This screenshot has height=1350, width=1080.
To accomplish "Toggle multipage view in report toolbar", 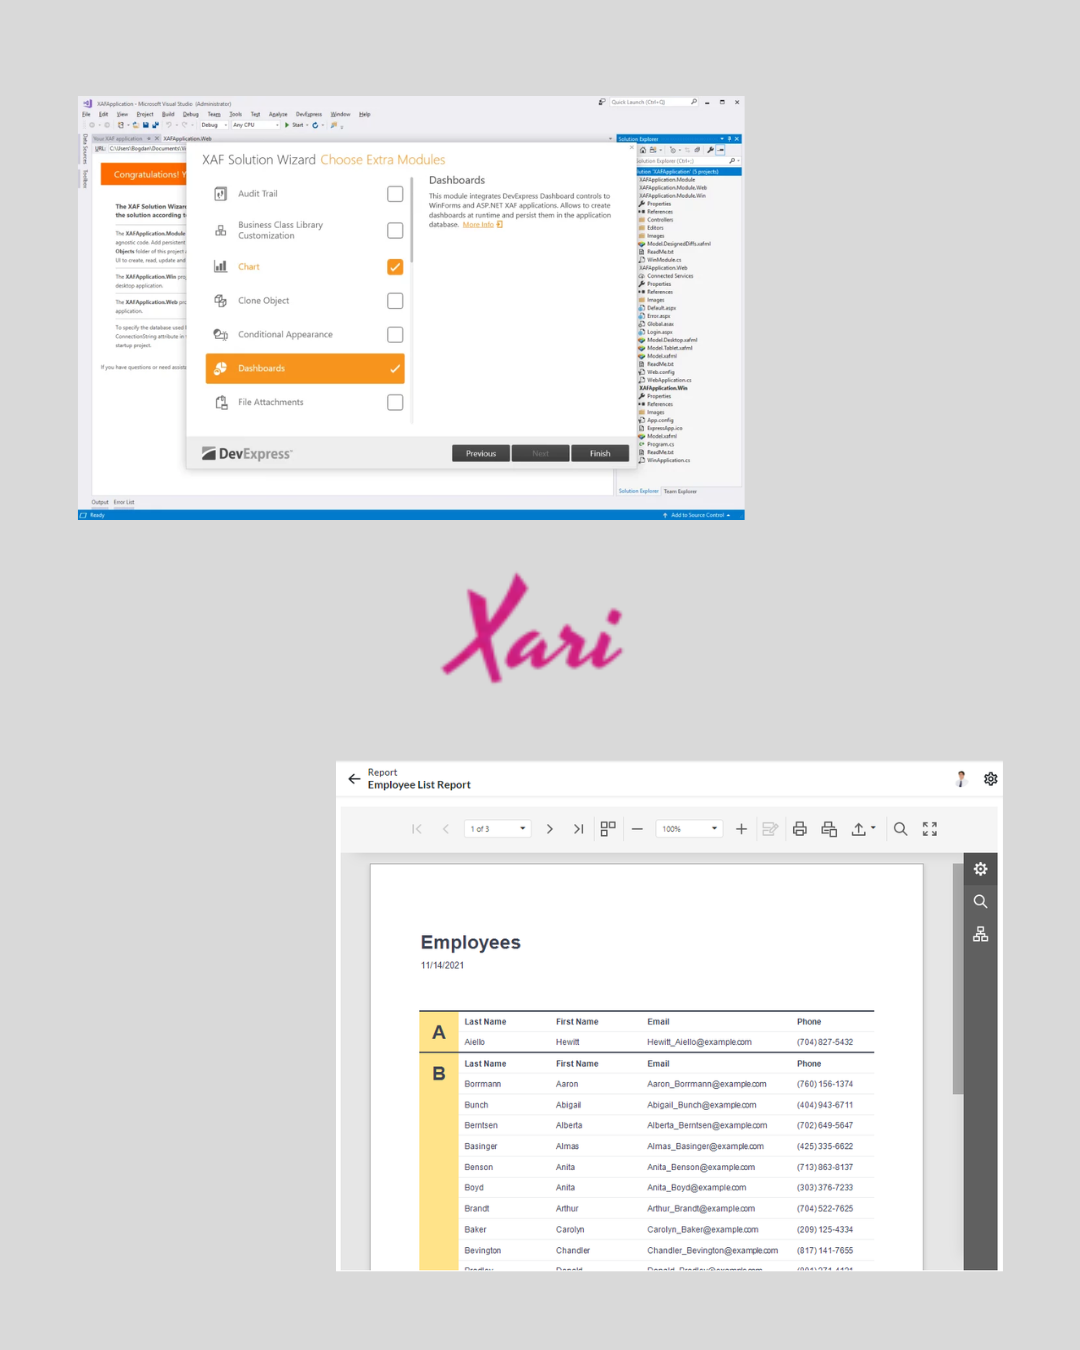I will click(608, 829).
